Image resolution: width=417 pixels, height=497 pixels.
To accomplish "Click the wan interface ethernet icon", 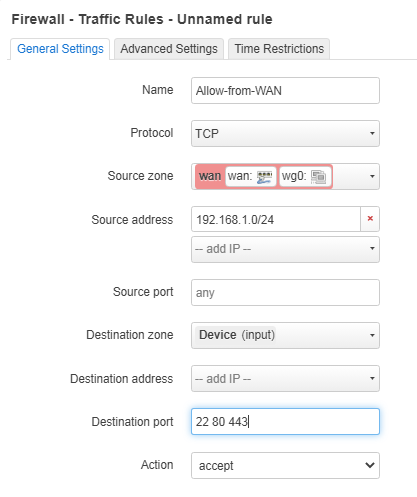I will (265, 177).
